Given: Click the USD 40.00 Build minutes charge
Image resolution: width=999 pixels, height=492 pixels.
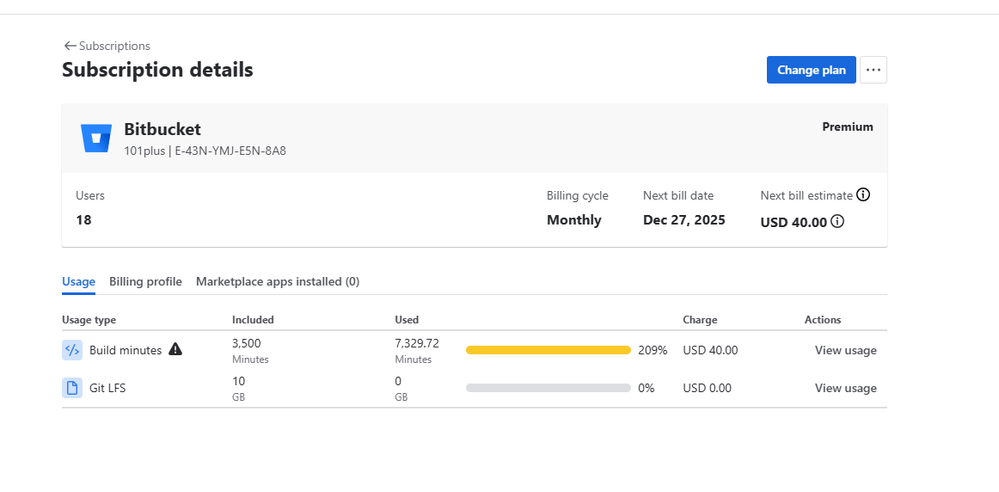Looking at the screenshot, I should 710,350.
